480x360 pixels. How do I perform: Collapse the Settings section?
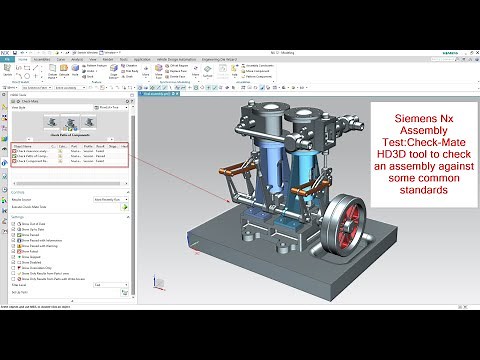click(x=128, y=217)
